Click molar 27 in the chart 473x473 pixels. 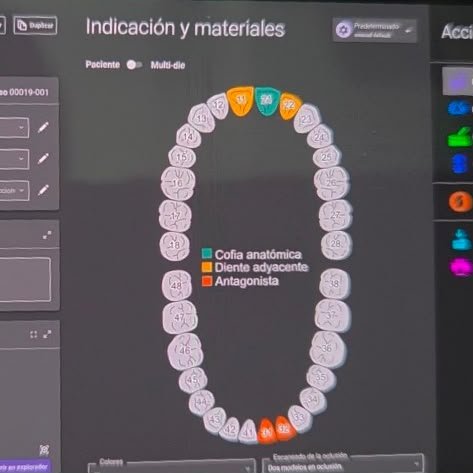(335, 215)
